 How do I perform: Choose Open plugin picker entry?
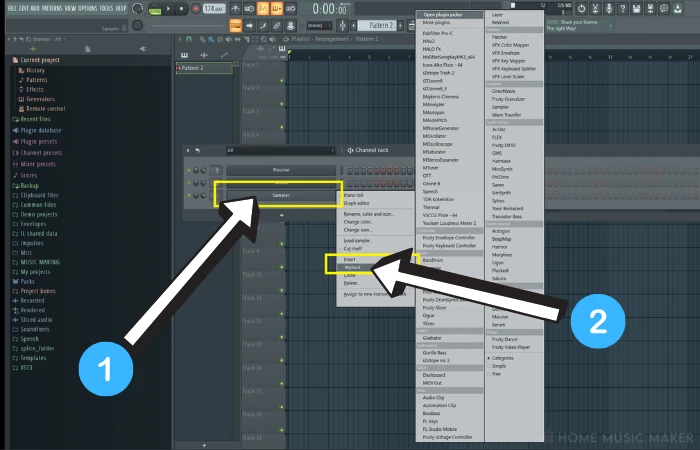click(x=450, y=15)
